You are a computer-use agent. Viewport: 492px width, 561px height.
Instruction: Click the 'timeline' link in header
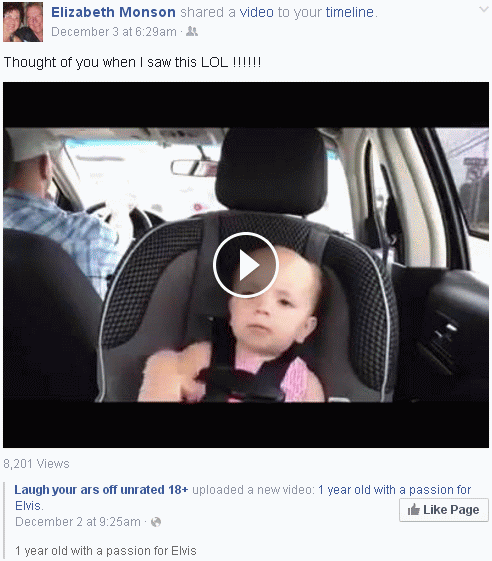click(x=350, y=12)
